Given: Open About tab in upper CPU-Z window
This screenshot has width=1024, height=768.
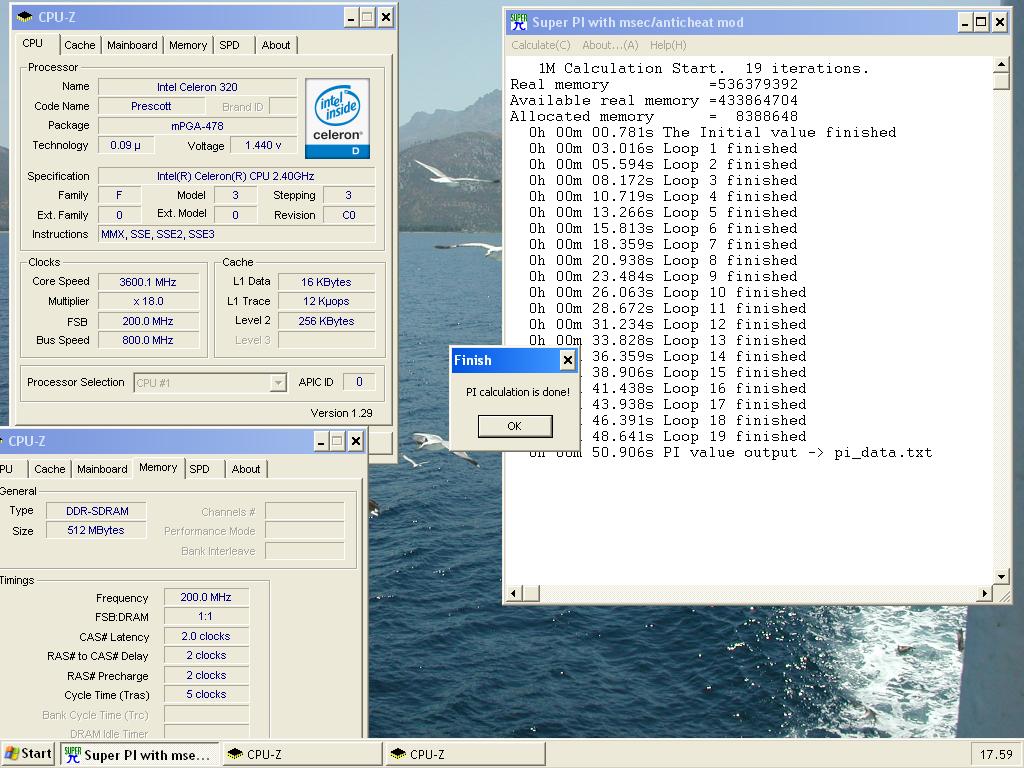Looking at the screenshot, I should click(276, 45).
